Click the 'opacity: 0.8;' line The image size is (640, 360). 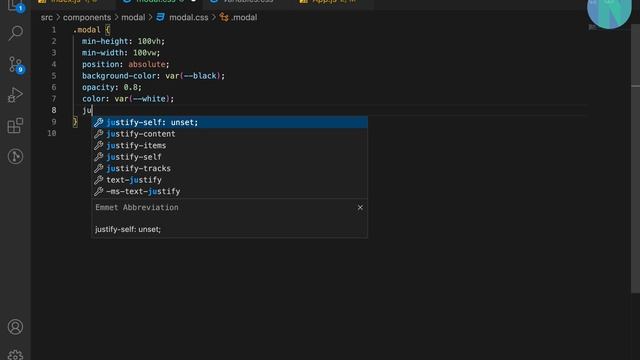[111, 87]
